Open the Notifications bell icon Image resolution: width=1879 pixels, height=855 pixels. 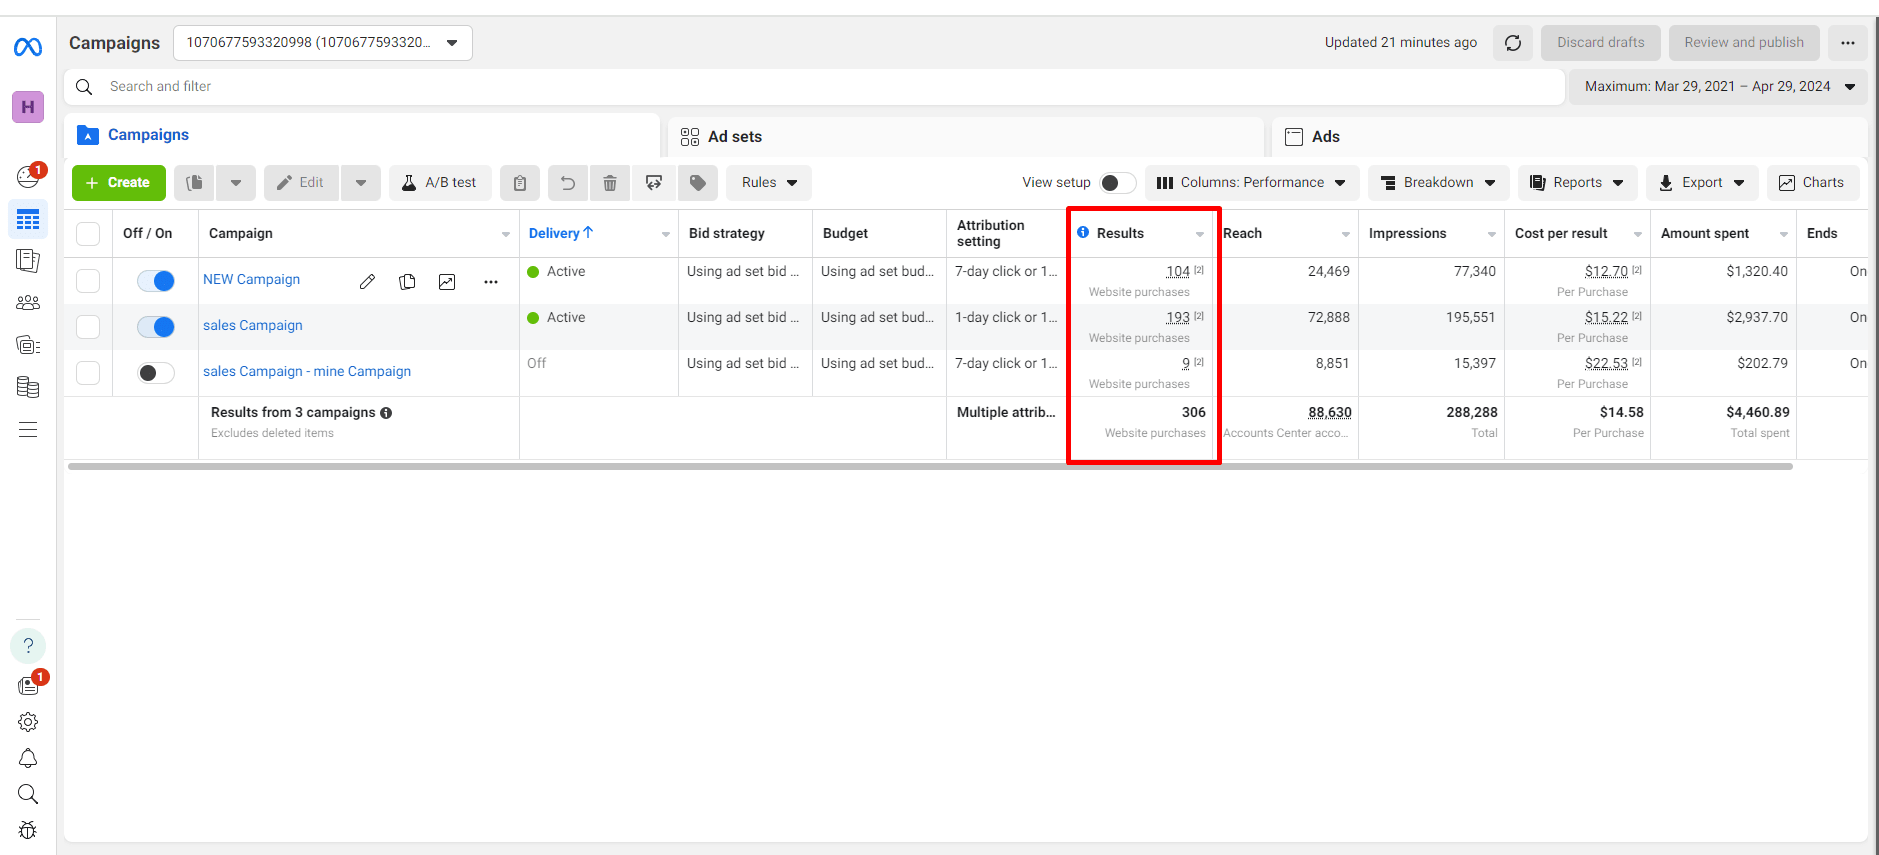[28, 759]
